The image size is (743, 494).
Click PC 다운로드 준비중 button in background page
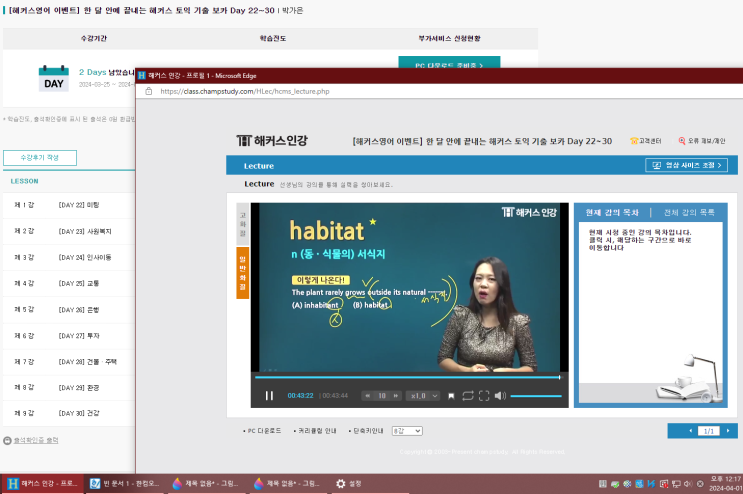(x=449, y=63)
